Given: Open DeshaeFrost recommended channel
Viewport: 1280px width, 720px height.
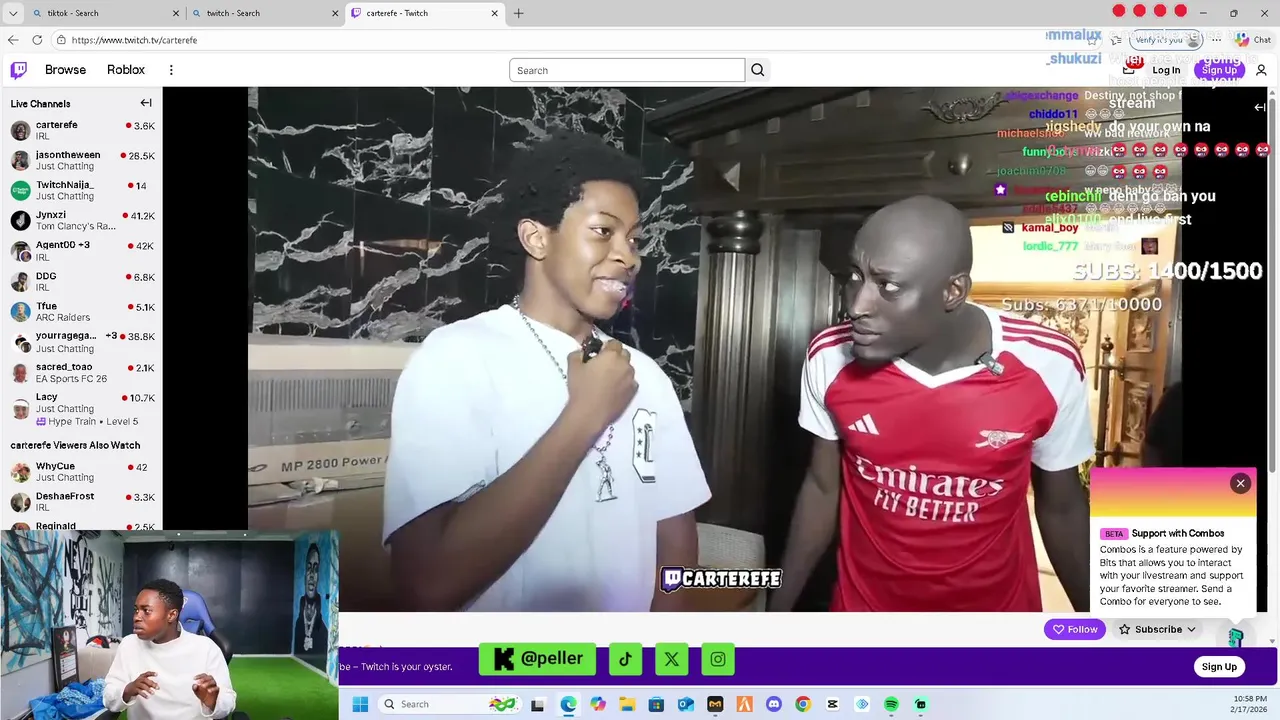Looking at the screenshot, I should pos(81,502).
